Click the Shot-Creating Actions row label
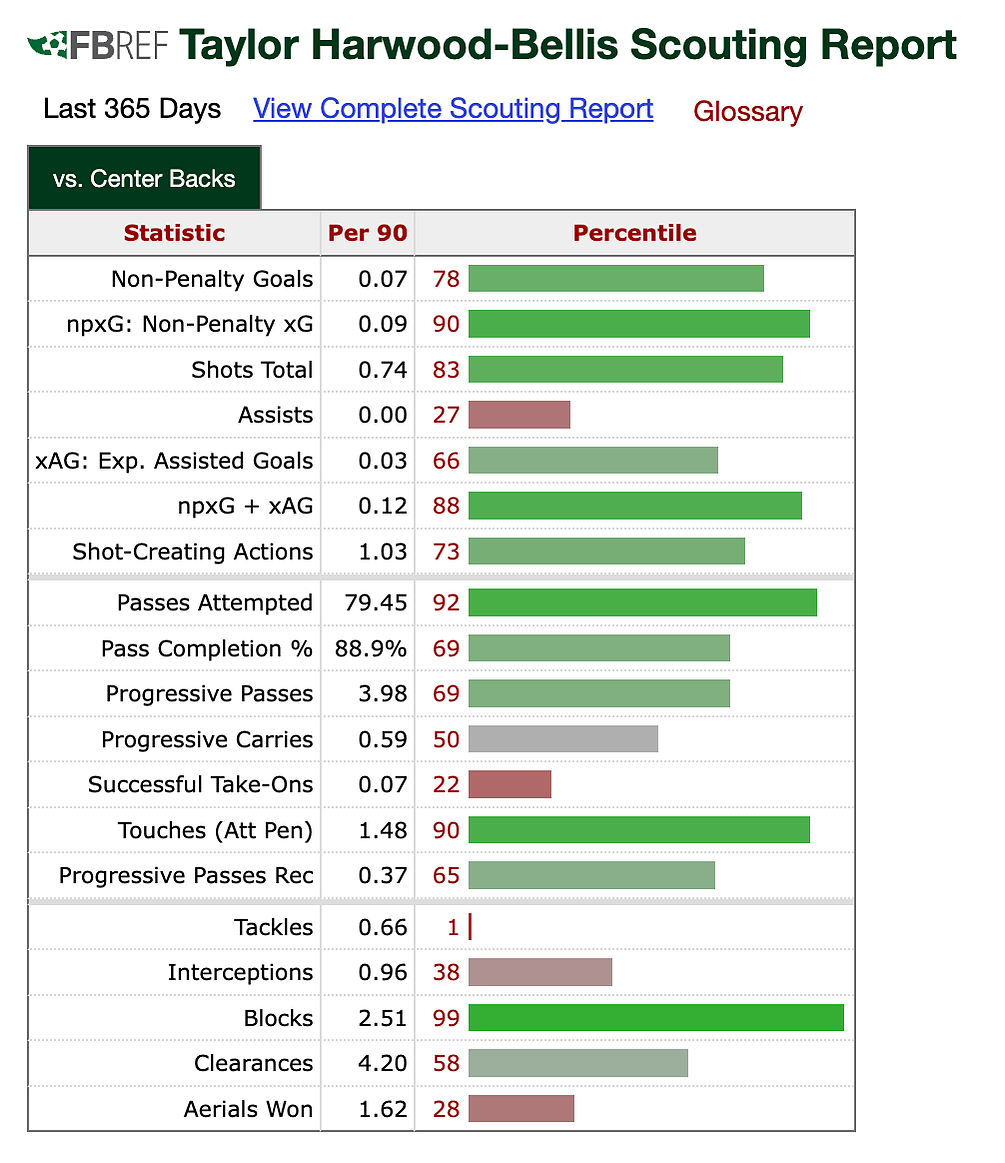The image size is (1005, 1163). point(193,552)
